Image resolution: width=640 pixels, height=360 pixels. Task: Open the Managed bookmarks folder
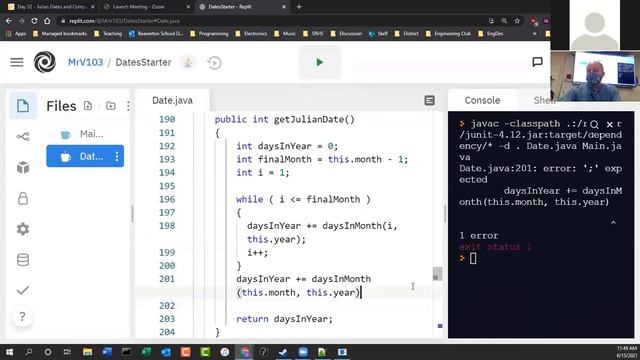click(60, 34)
